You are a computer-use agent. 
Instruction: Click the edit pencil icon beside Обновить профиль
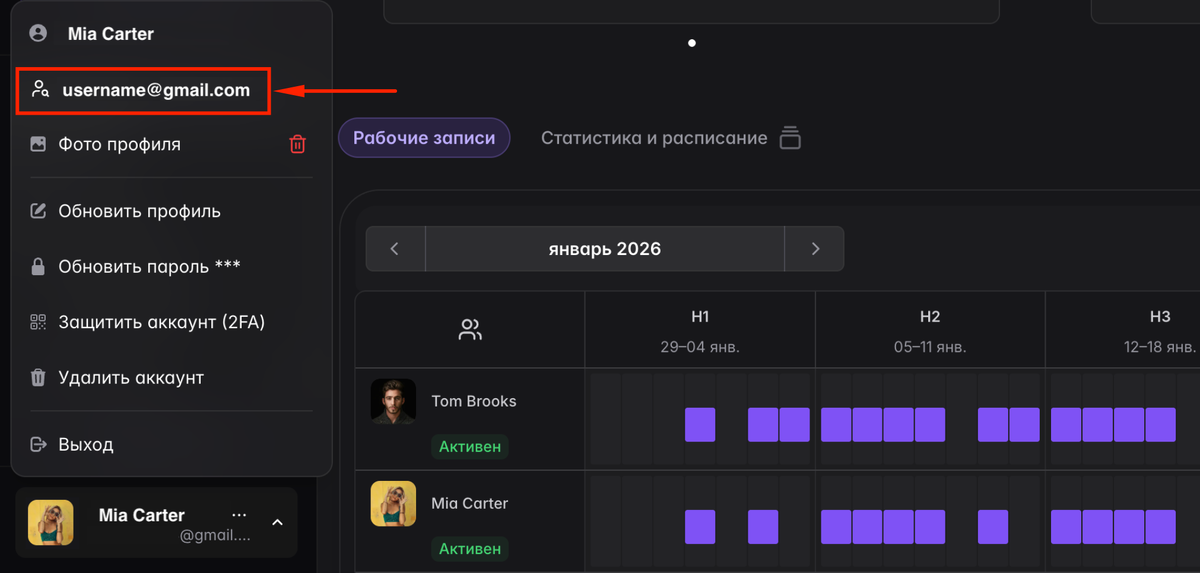point(38,211)
